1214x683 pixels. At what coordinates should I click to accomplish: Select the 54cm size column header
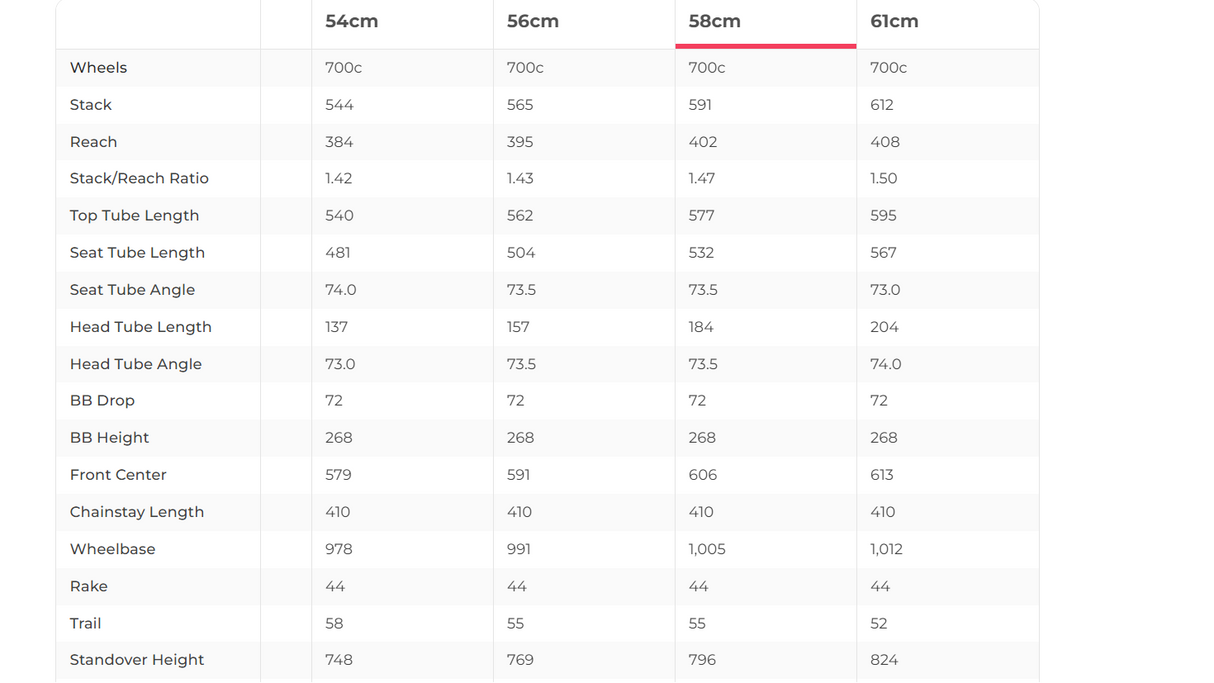(351, 21)
